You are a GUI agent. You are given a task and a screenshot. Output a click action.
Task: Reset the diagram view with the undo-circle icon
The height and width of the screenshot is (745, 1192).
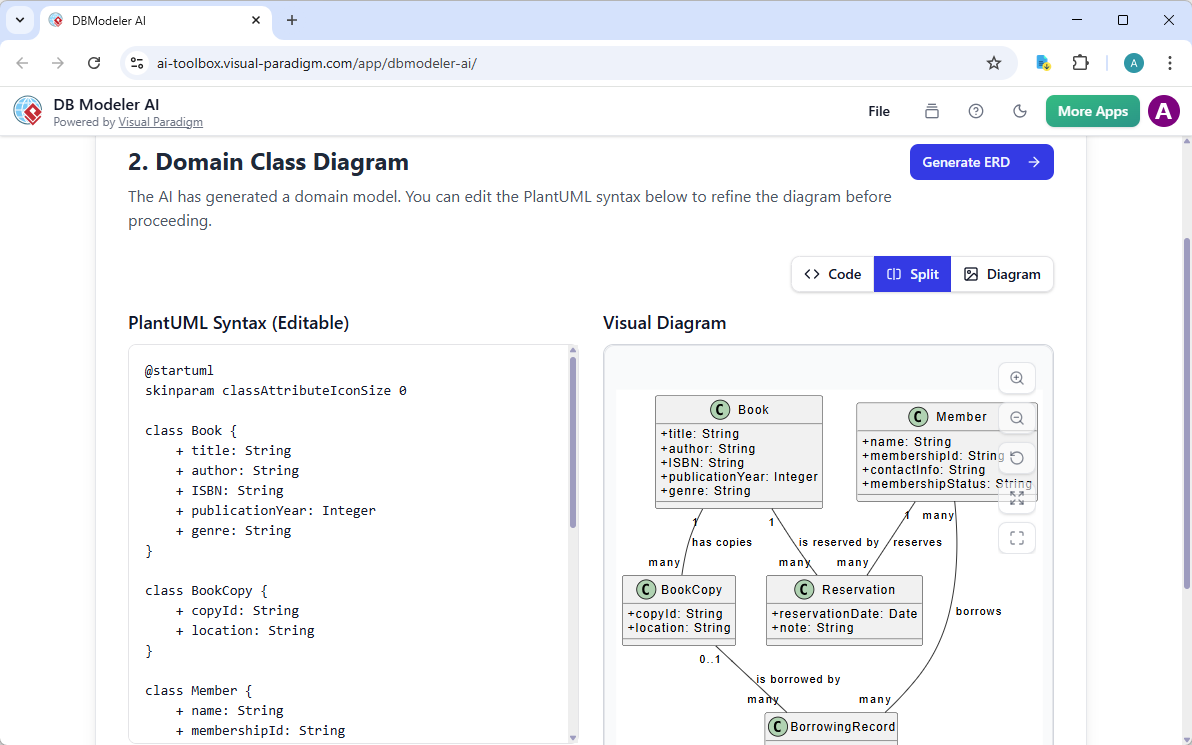click(x=1016, y=458)
